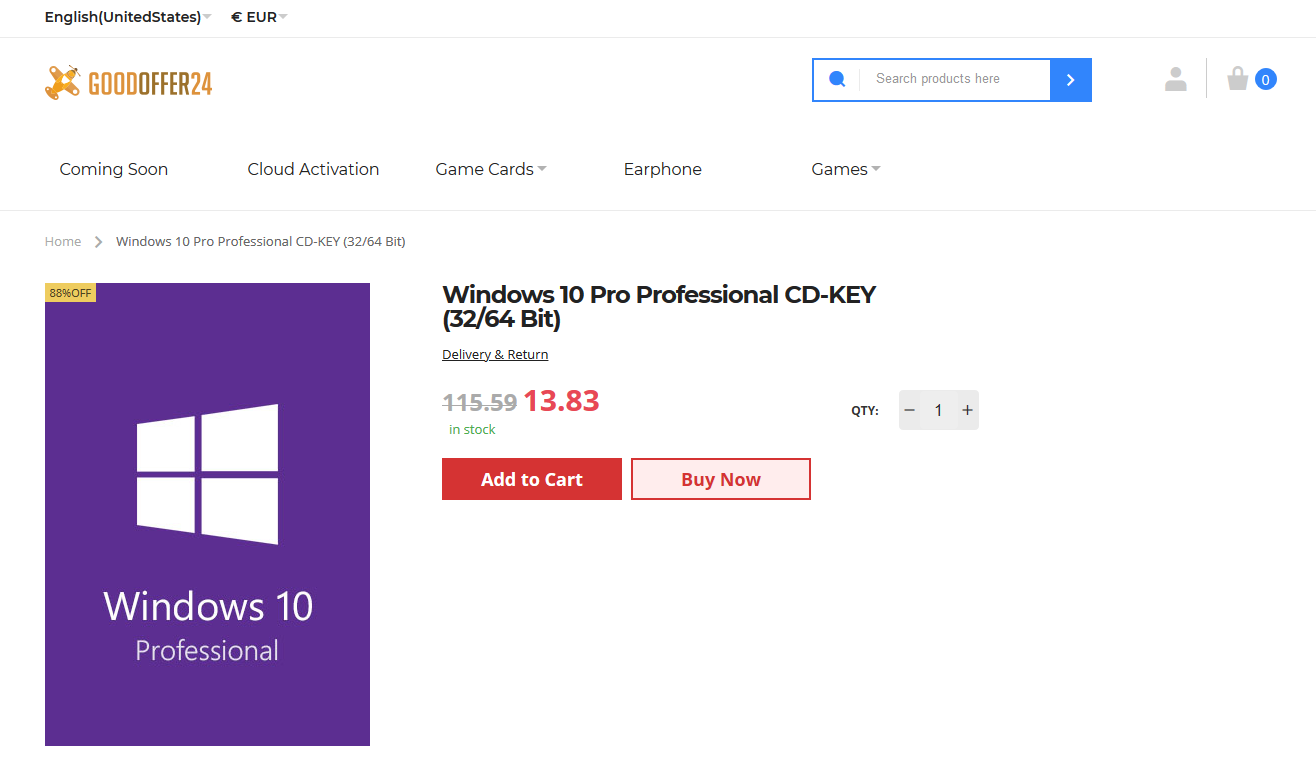Click the Windows 10 Professional product image

pyautogui.click(x=207, y=514)
